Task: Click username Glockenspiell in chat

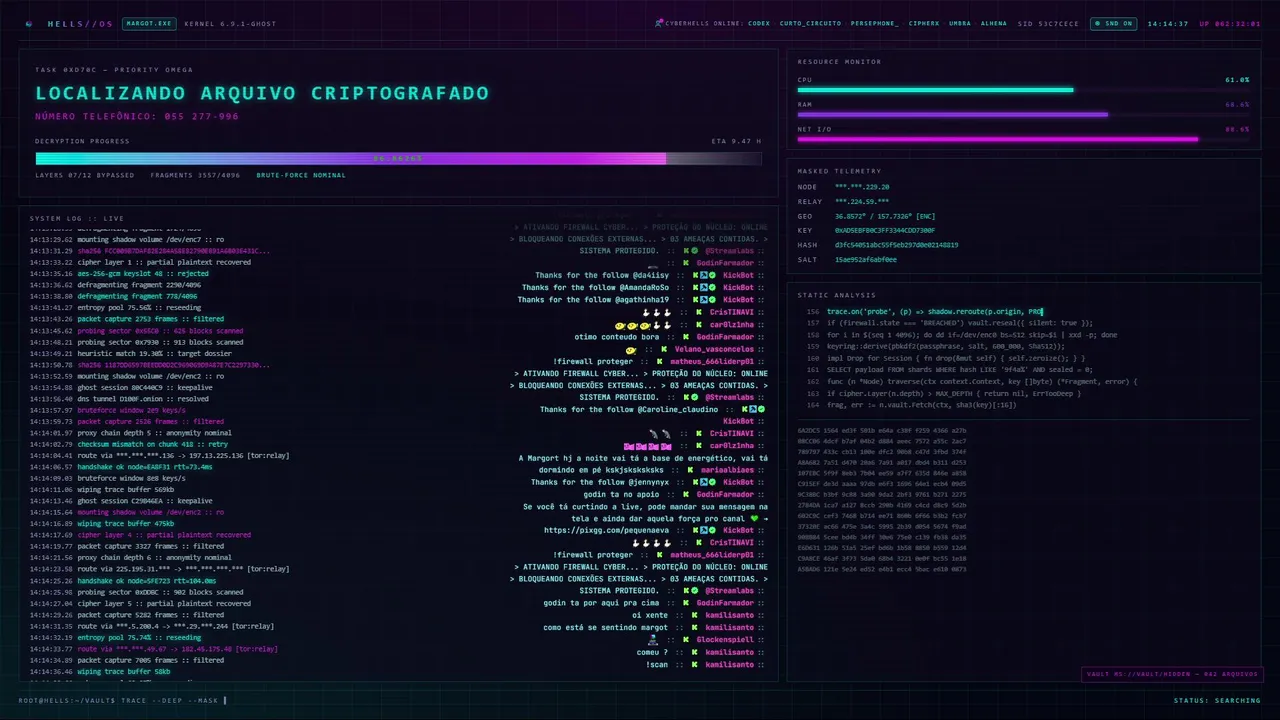Action: pos(727,640)
